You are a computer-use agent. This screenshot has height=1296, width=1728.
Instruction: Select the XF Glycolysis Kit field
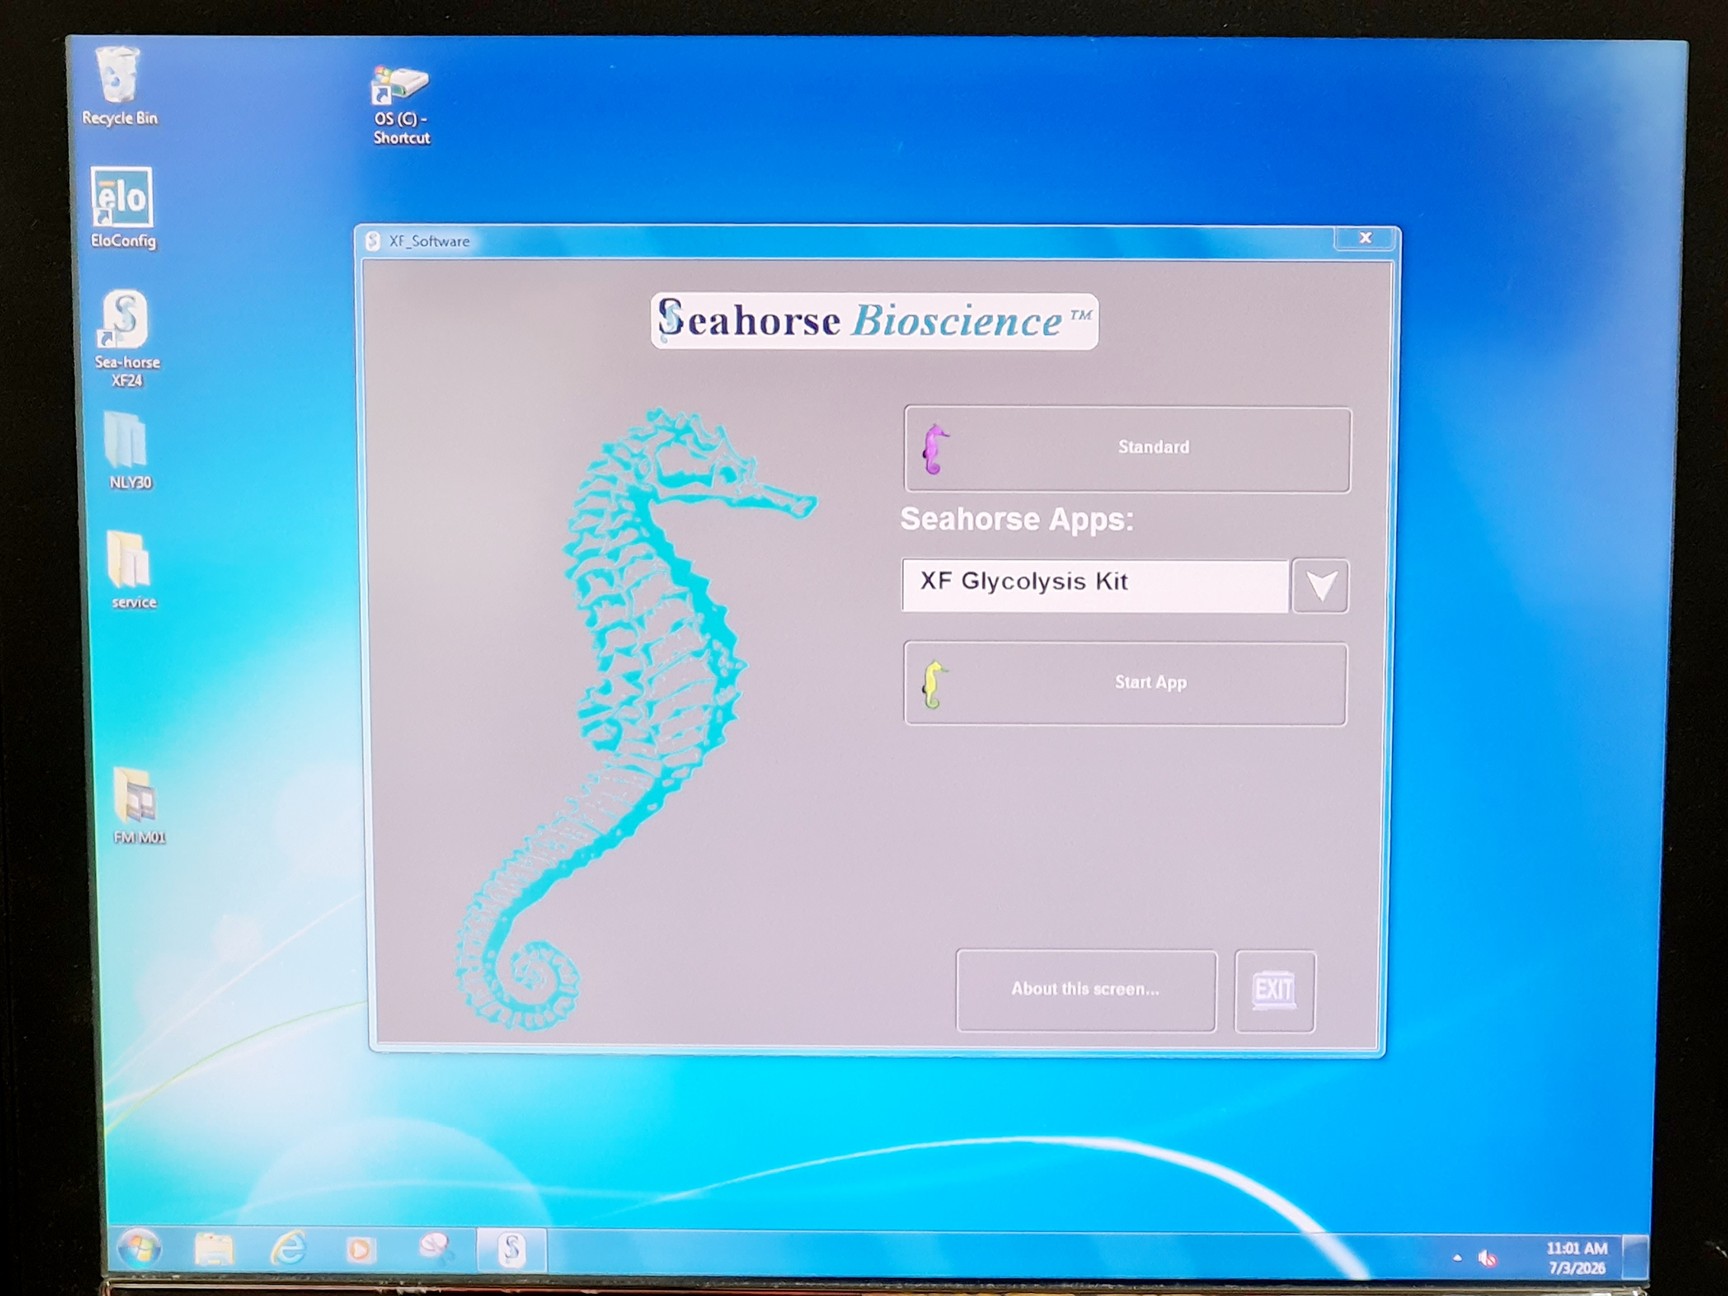(x=1095, y=585)
